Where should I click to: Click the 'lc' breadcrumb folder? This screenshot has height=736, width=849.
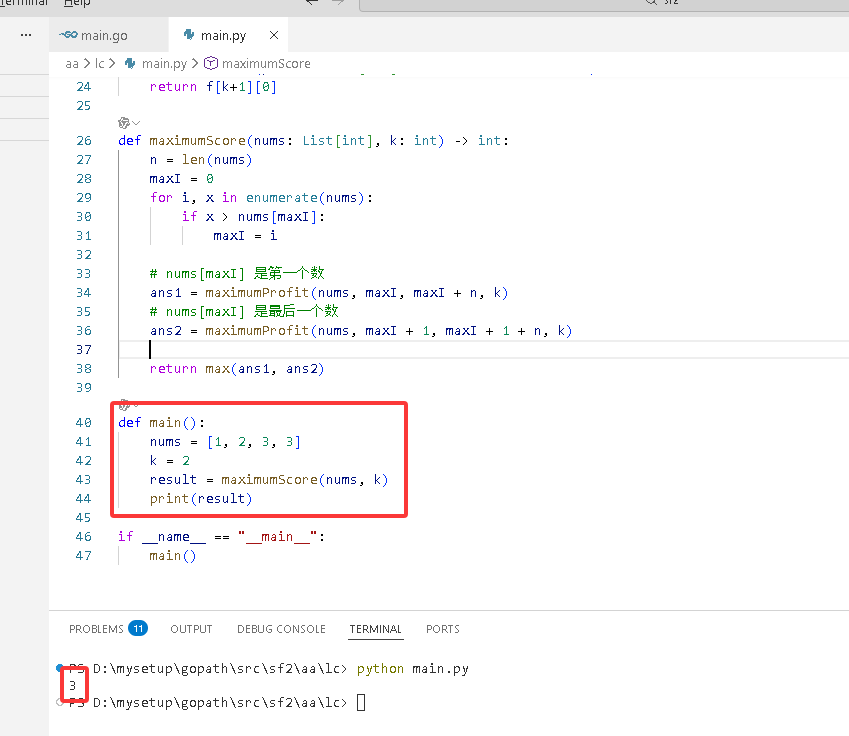[x=100, y=64]
